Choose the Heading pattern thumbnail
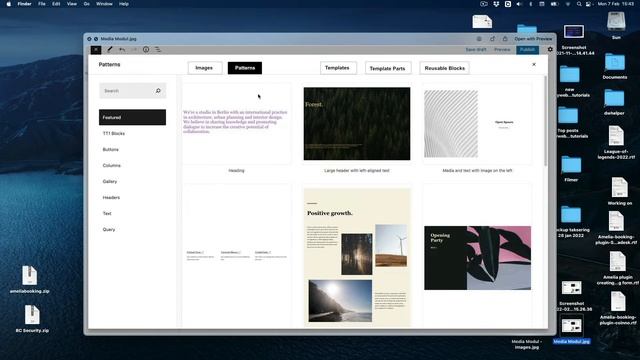Screen dimensions: 640x360 pyautogui.click(x=236, y=124)
